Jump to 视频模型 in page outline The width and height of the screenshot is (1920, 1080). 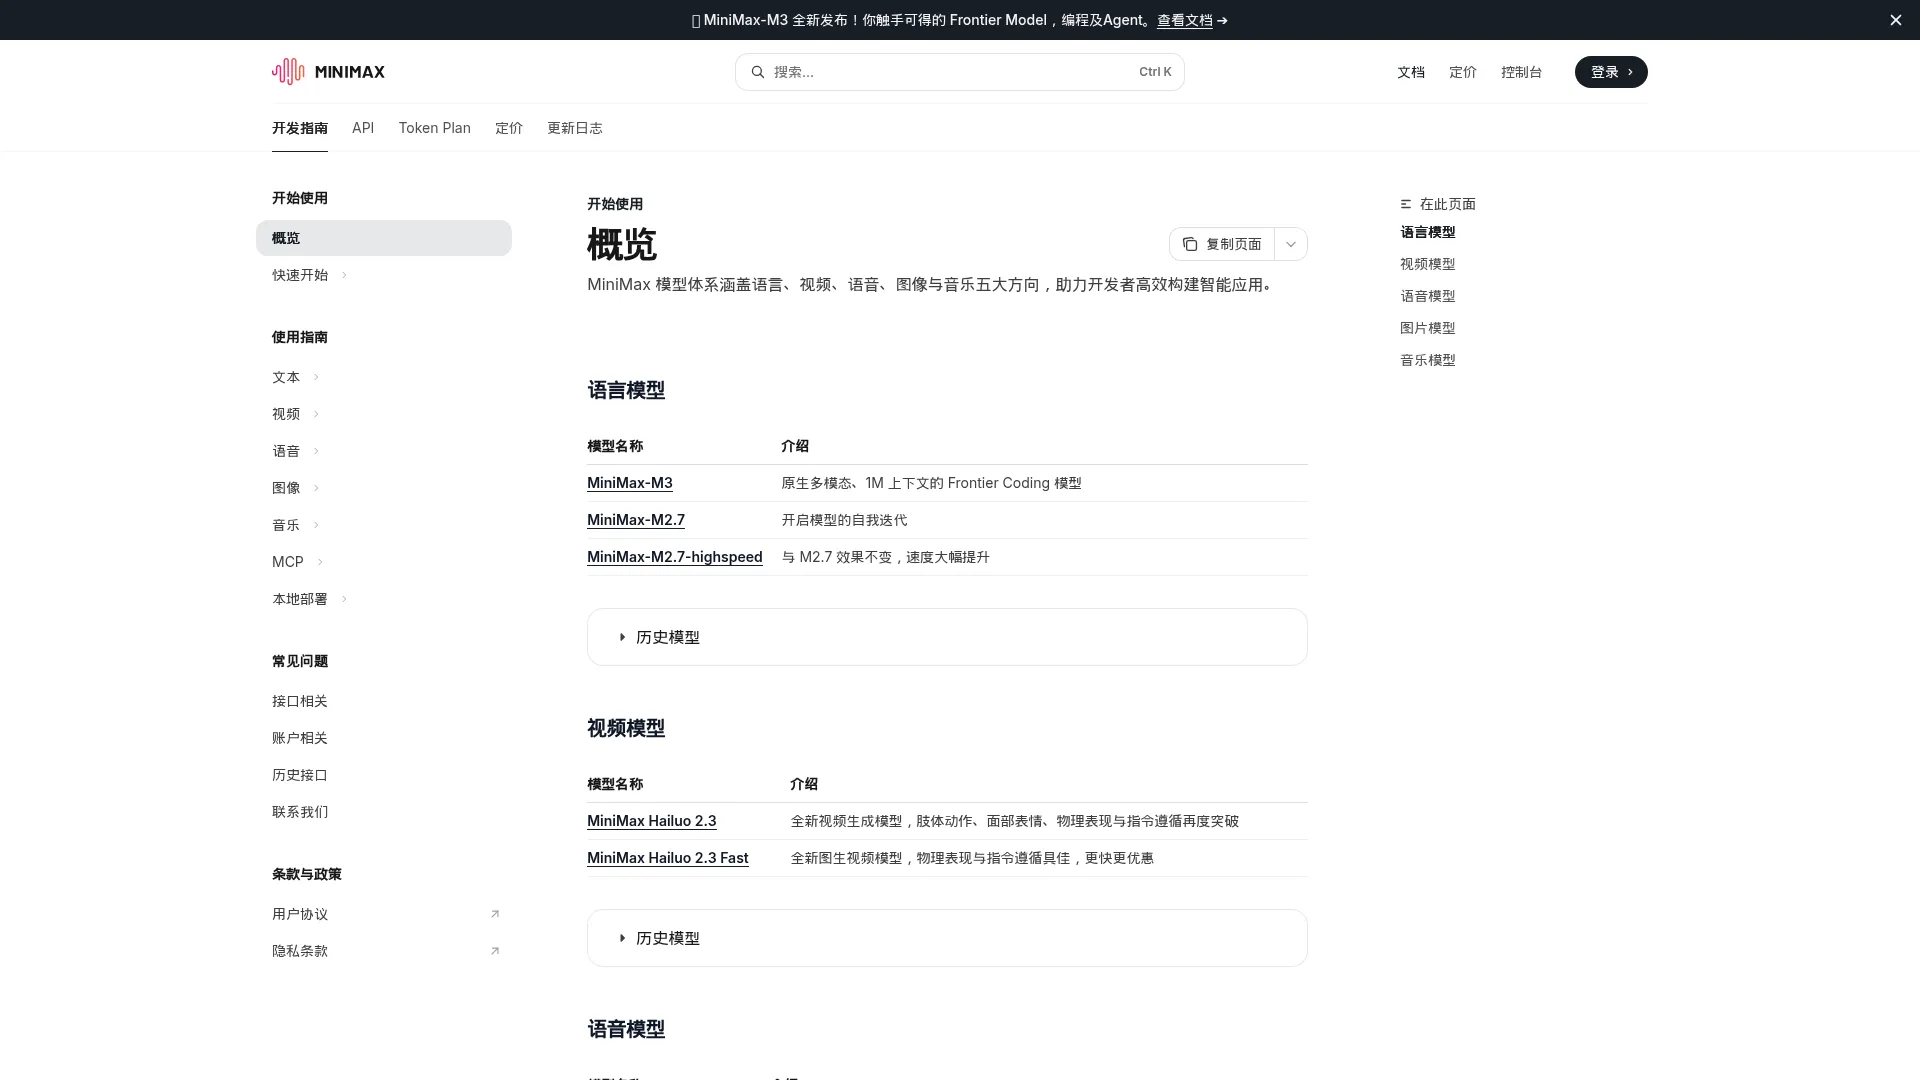tap(1428, 264)
